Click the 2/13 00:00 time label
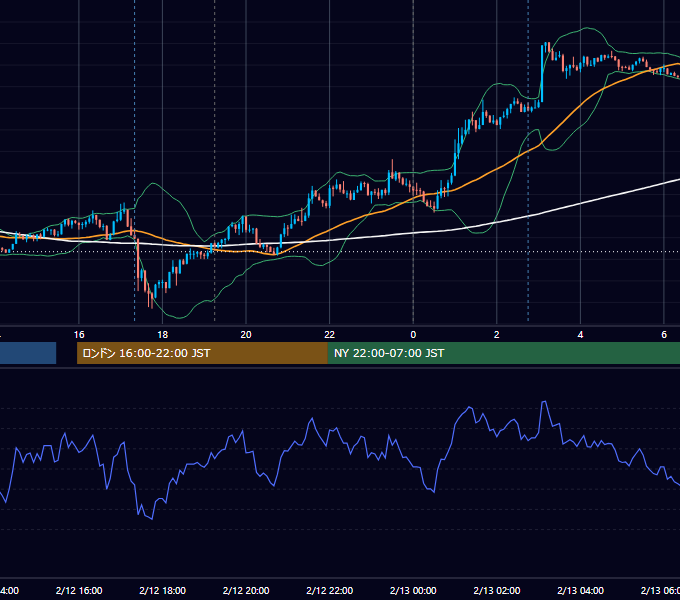 point(413,590)
